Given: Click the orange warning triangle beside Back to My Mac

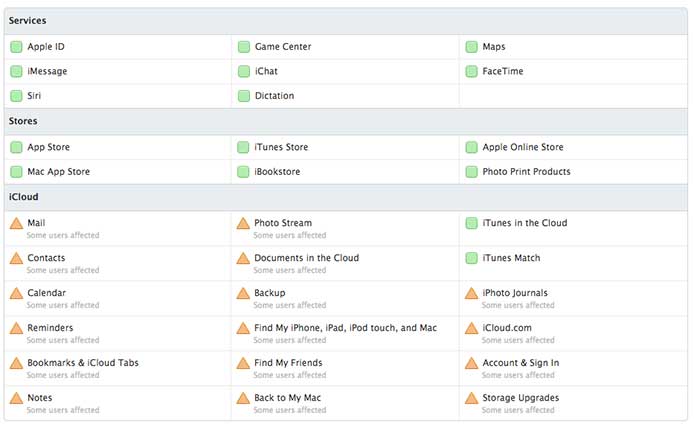Looking at the screenshot, I should click(x=243, y=398).
